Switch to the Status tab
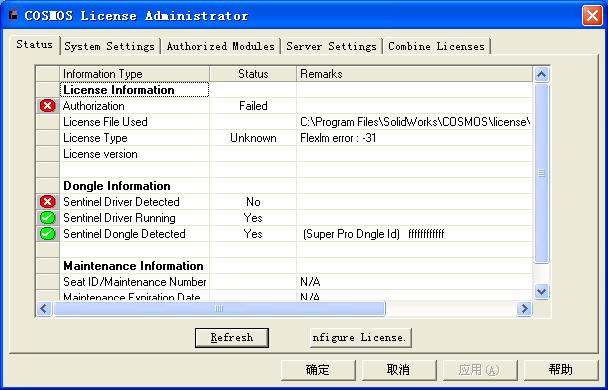The width and height of the screenshot is (608, 390). click(x=35, y=45)
